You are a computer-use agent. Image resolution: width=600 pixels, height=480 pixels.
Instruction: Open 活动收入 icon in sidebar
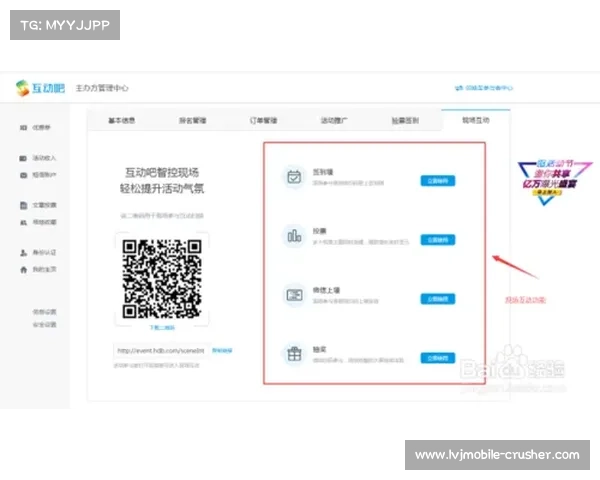(x=23, y=158)
